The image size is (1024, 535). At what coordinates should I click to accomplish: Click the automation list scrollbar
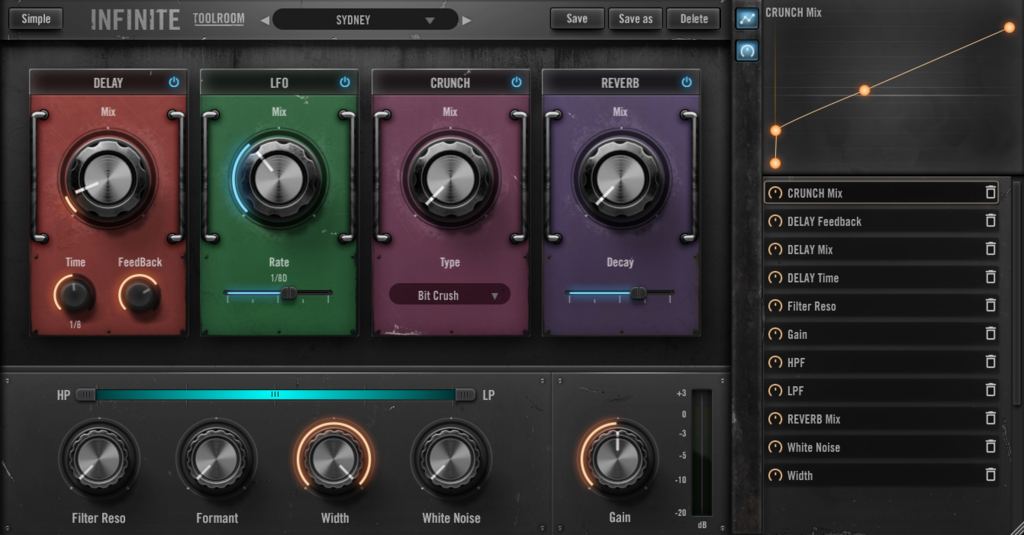(x=1016, y=294)
